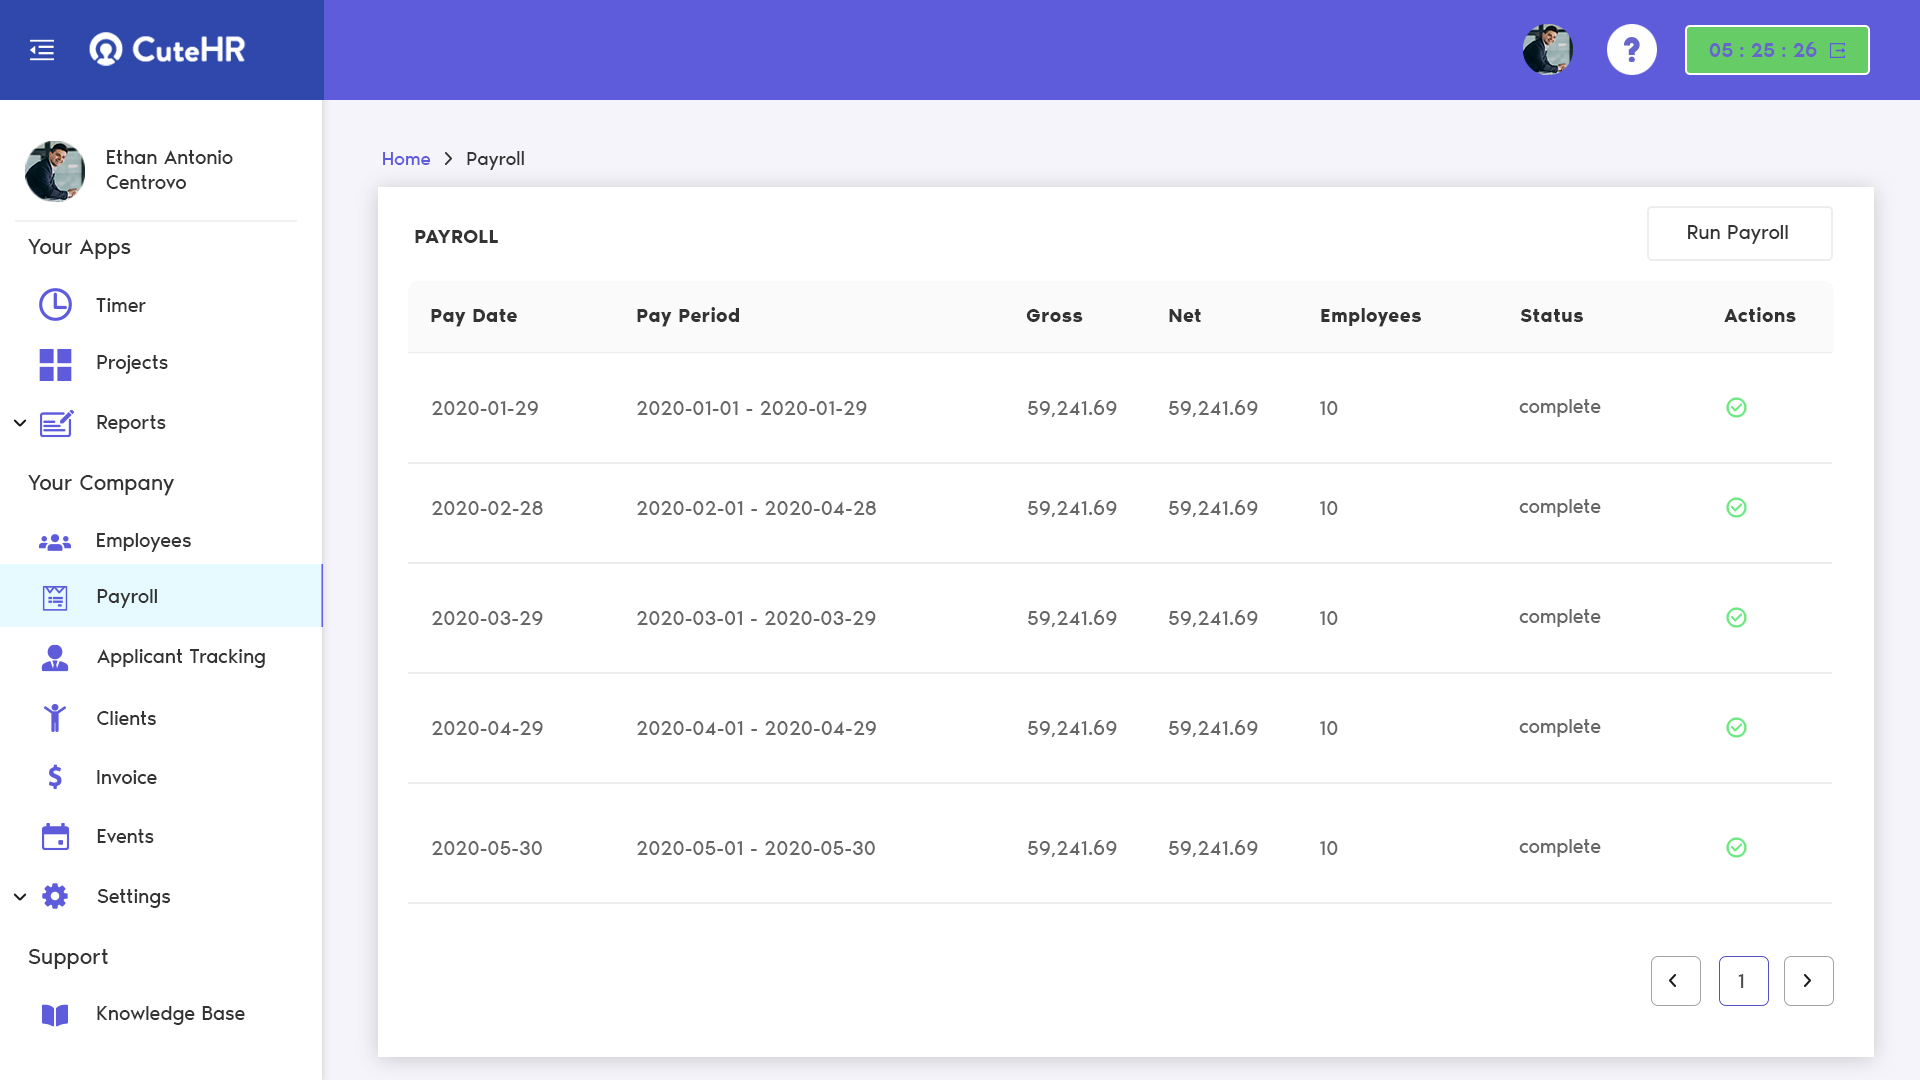Open the Events calendar icon
Image resolution: width=1920 pixels, height=1080 pixels.
[55, 836]
